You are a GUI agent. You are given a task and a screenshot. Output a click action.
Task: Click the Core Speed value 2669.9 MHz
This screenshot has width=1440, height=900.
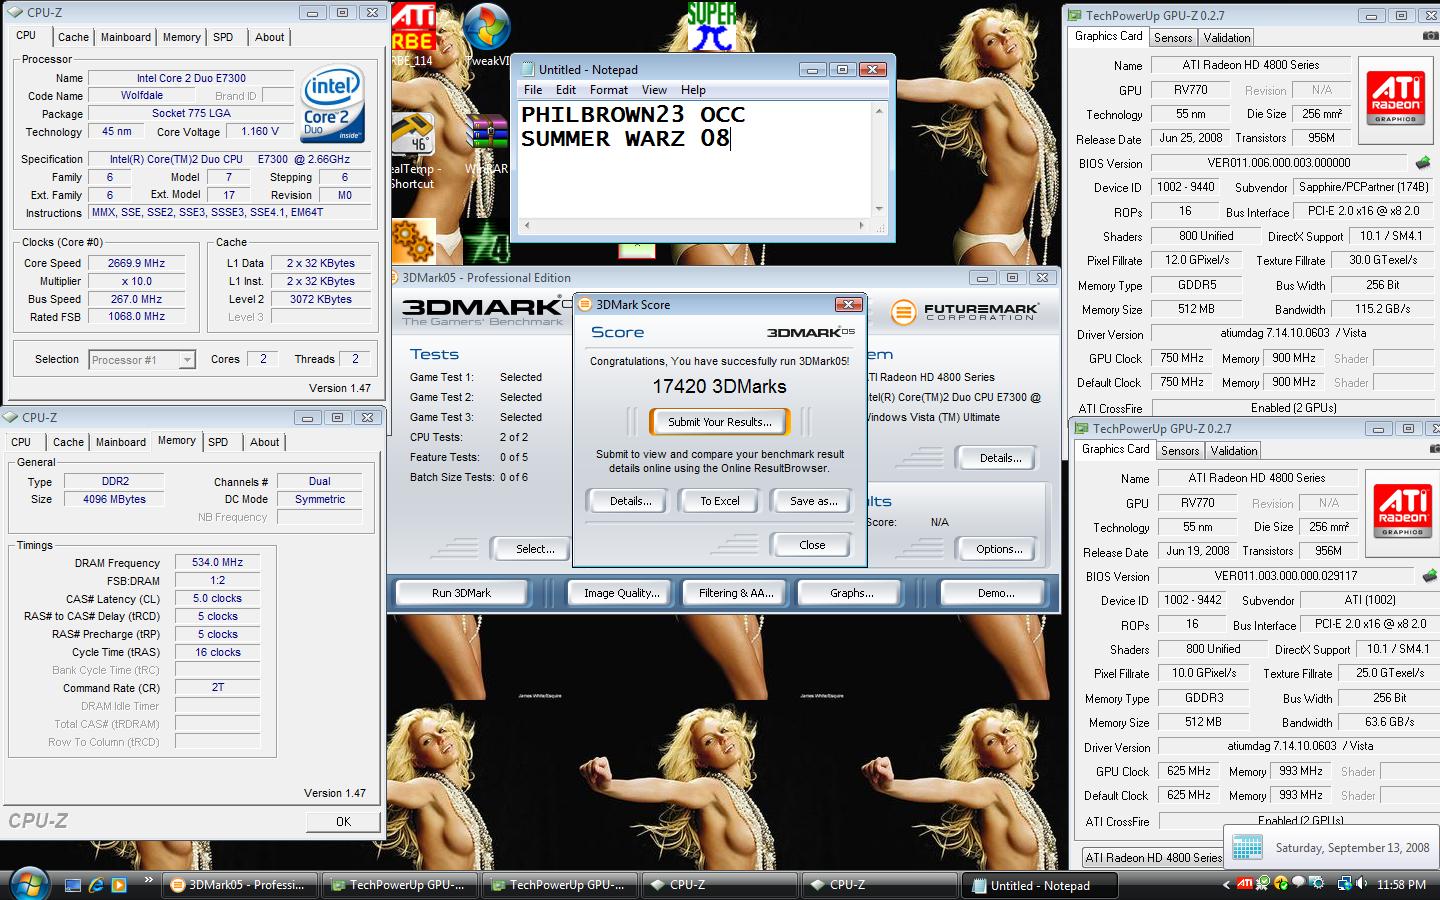pyautogui.click(x=136, y=263)
